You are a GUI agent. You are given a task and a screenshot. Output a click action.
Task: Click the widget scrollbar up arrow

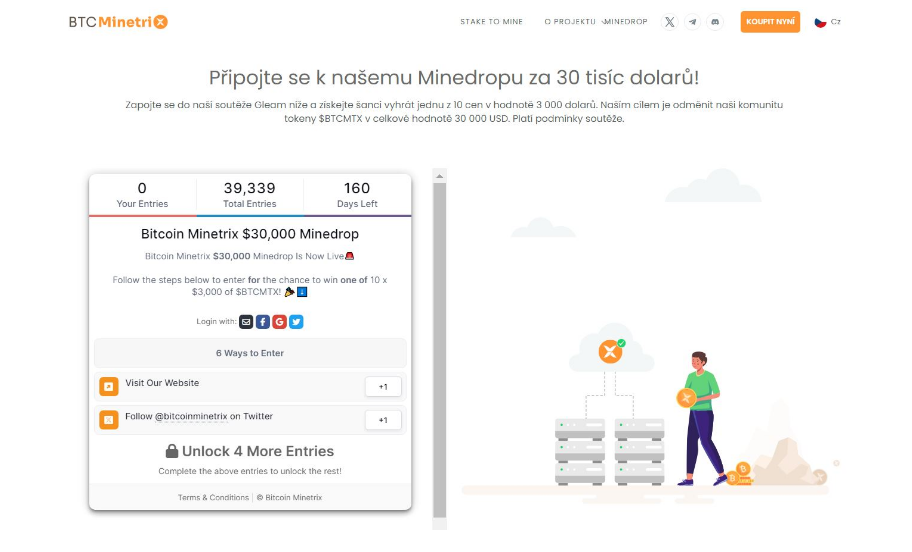coord(440,176)
